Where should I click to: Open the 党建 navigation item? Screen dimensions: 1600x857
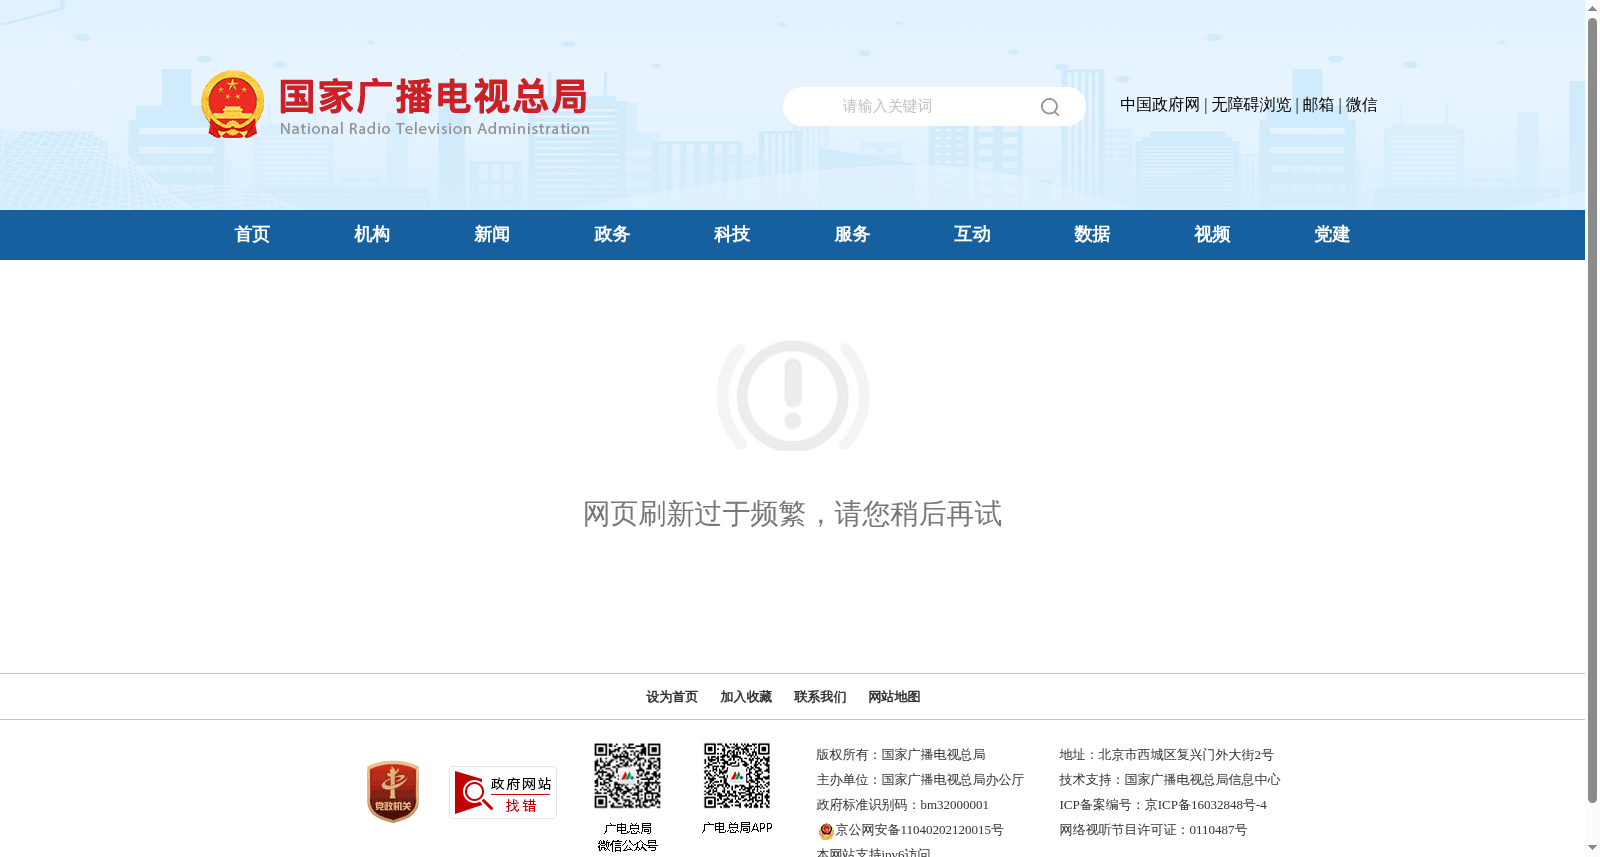[x=1332, y=235]
